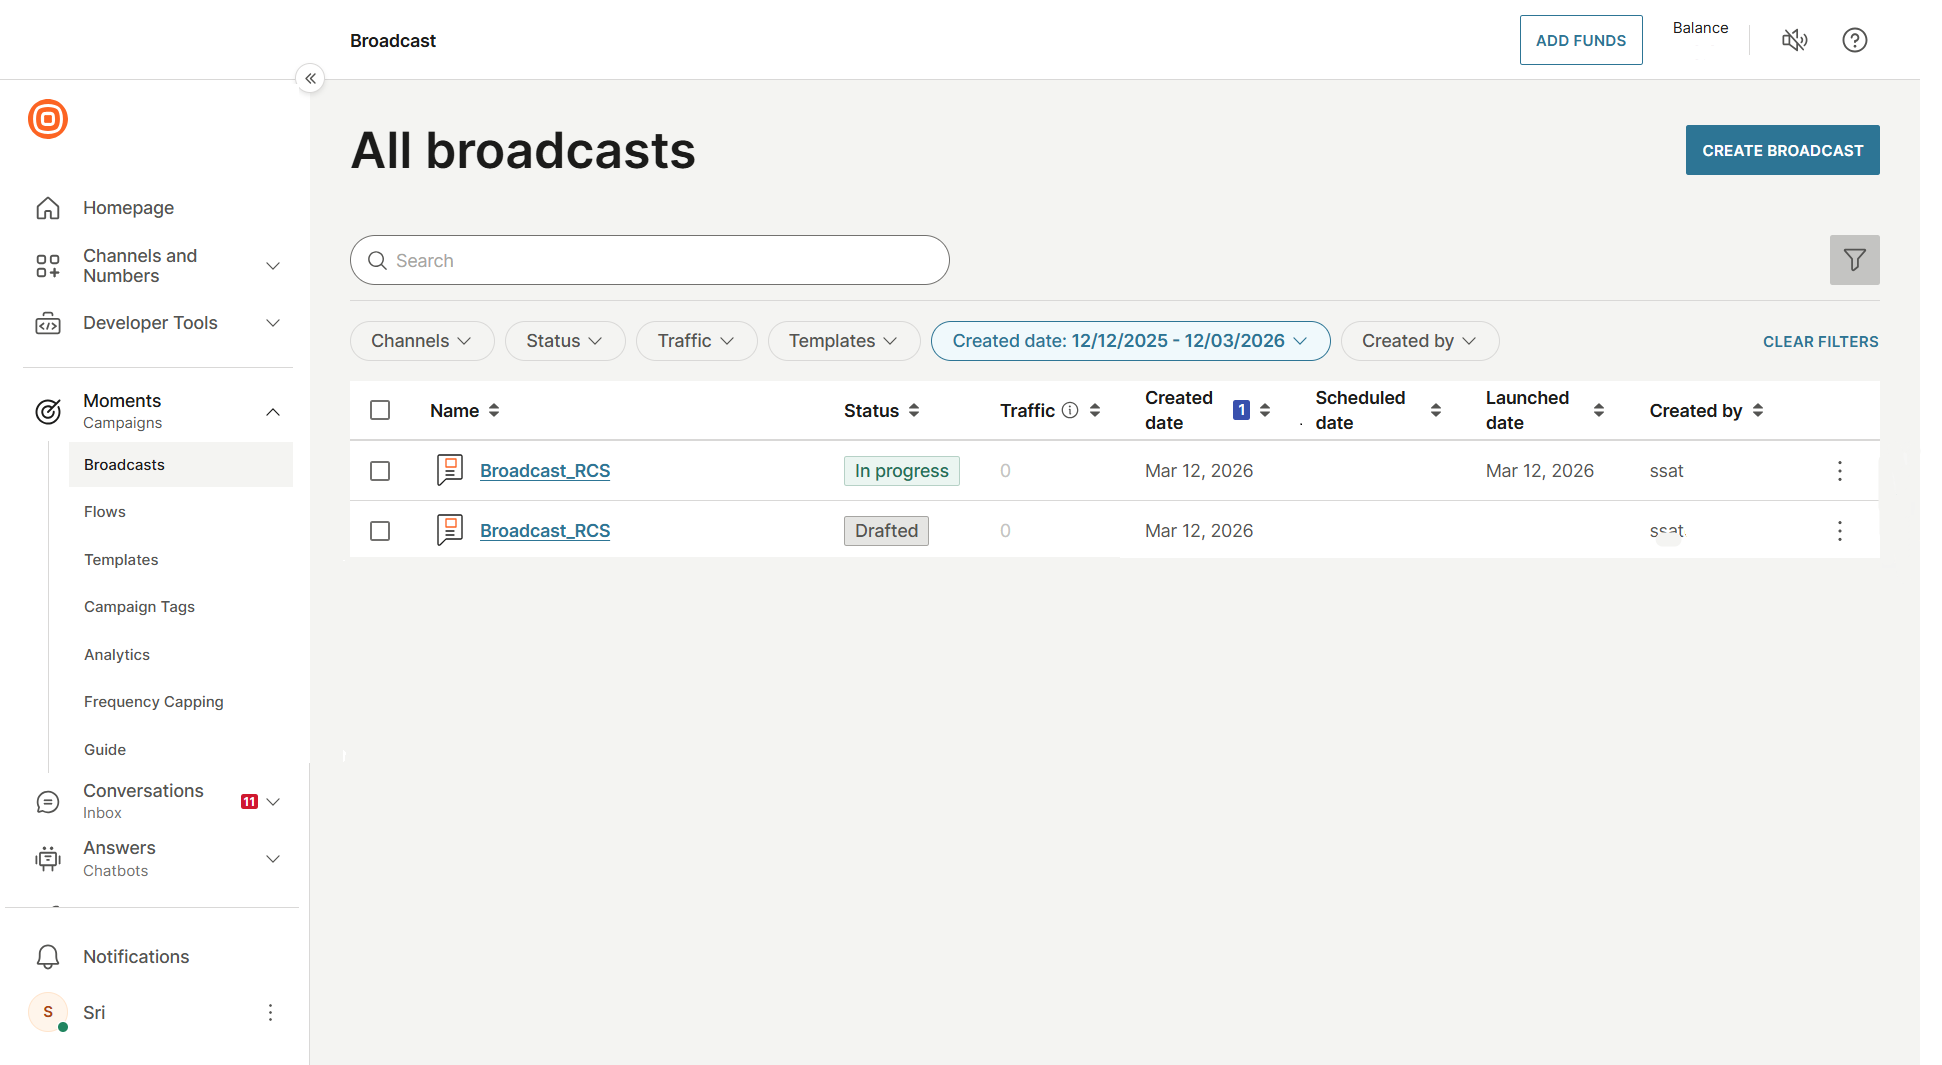The image size is (1942, 1065).
Task: Check the In progress broadcast row checkbox
Action: 380,470
